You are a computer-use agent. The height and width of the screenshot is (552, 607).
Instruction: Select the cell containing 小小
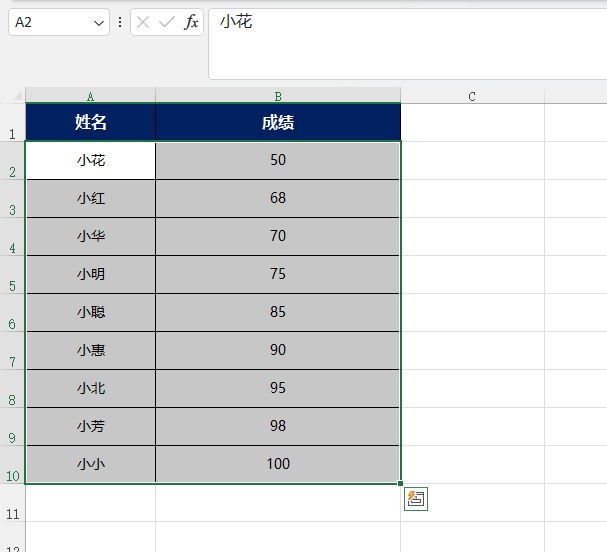tap(90, 464)
